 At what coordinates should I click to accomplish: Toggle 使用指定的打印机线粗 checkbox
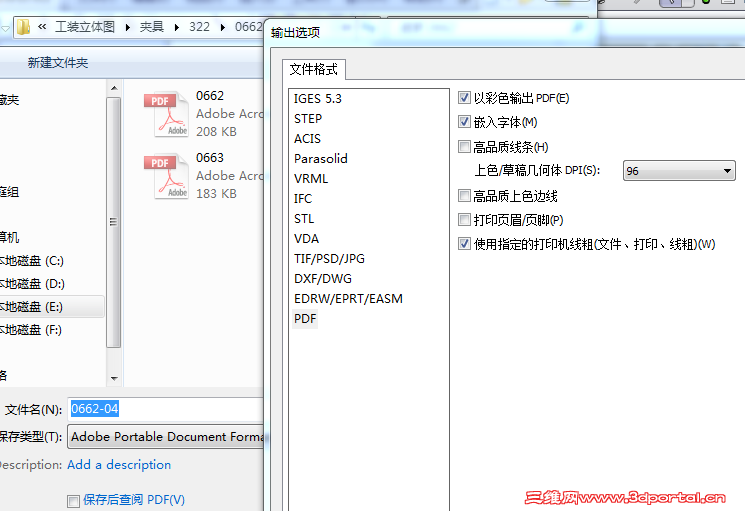coord(464,244)
